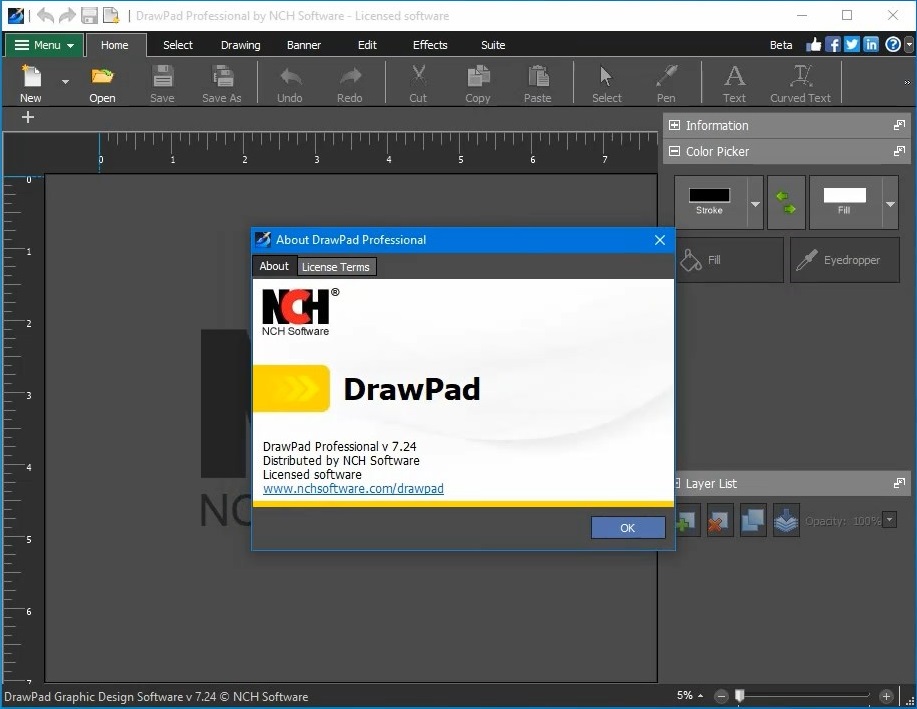Screen dimensions: 917x709
Task: Click the Save toolbar icon
Action: pyautogui.click(x=162, y=83)
